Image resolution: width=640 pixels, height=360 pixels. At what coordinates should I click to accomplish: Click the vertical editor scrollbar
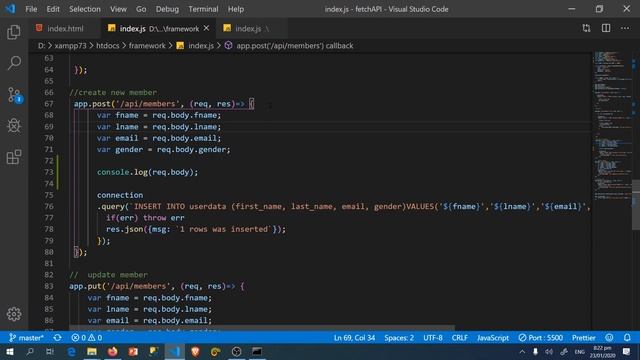636,204
